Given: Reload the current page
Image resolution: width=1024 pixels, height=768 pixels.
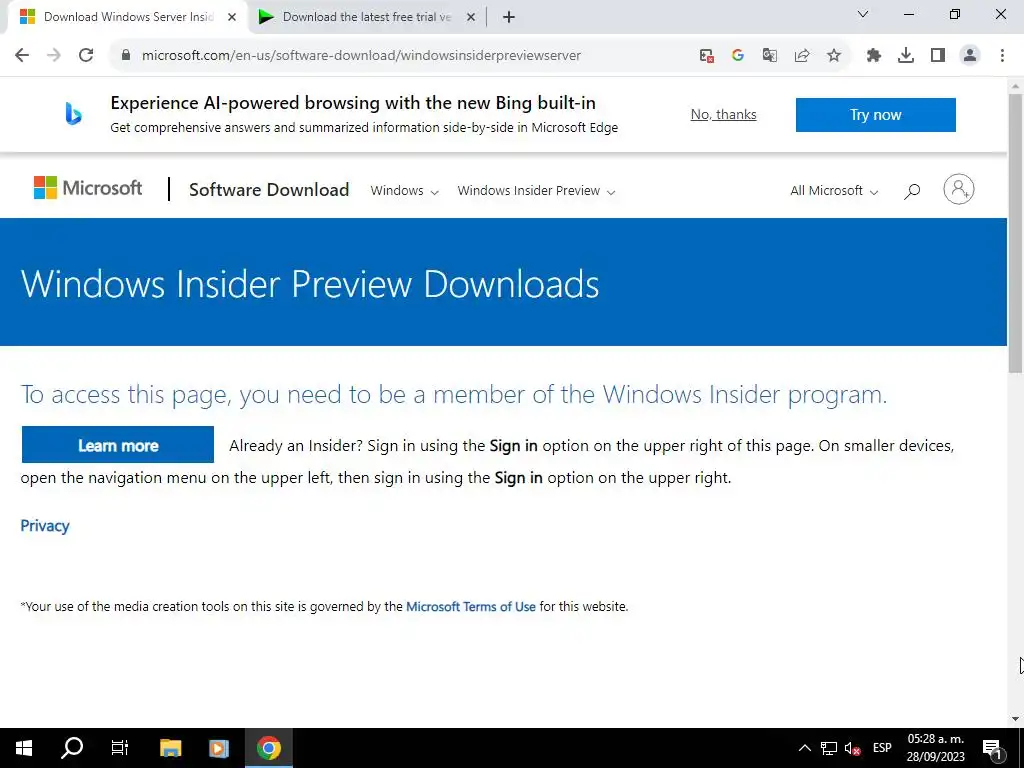Looking at the screenshot, I should click(x=86, y=56).
